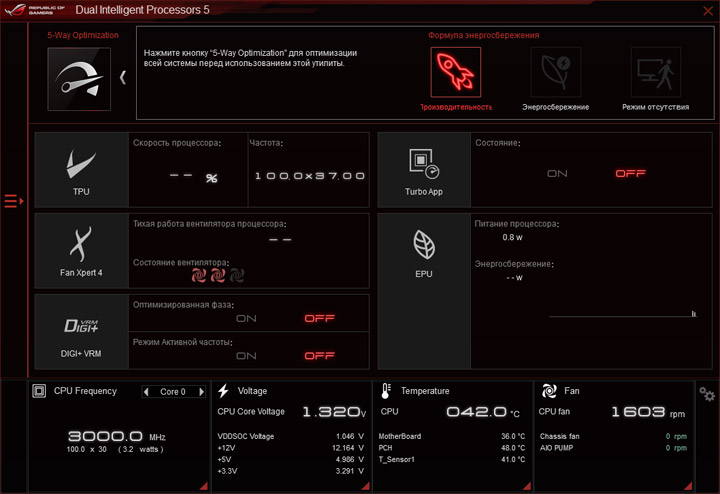Click the 100.0x37.00 frequency readout

[x=310, y=176]
